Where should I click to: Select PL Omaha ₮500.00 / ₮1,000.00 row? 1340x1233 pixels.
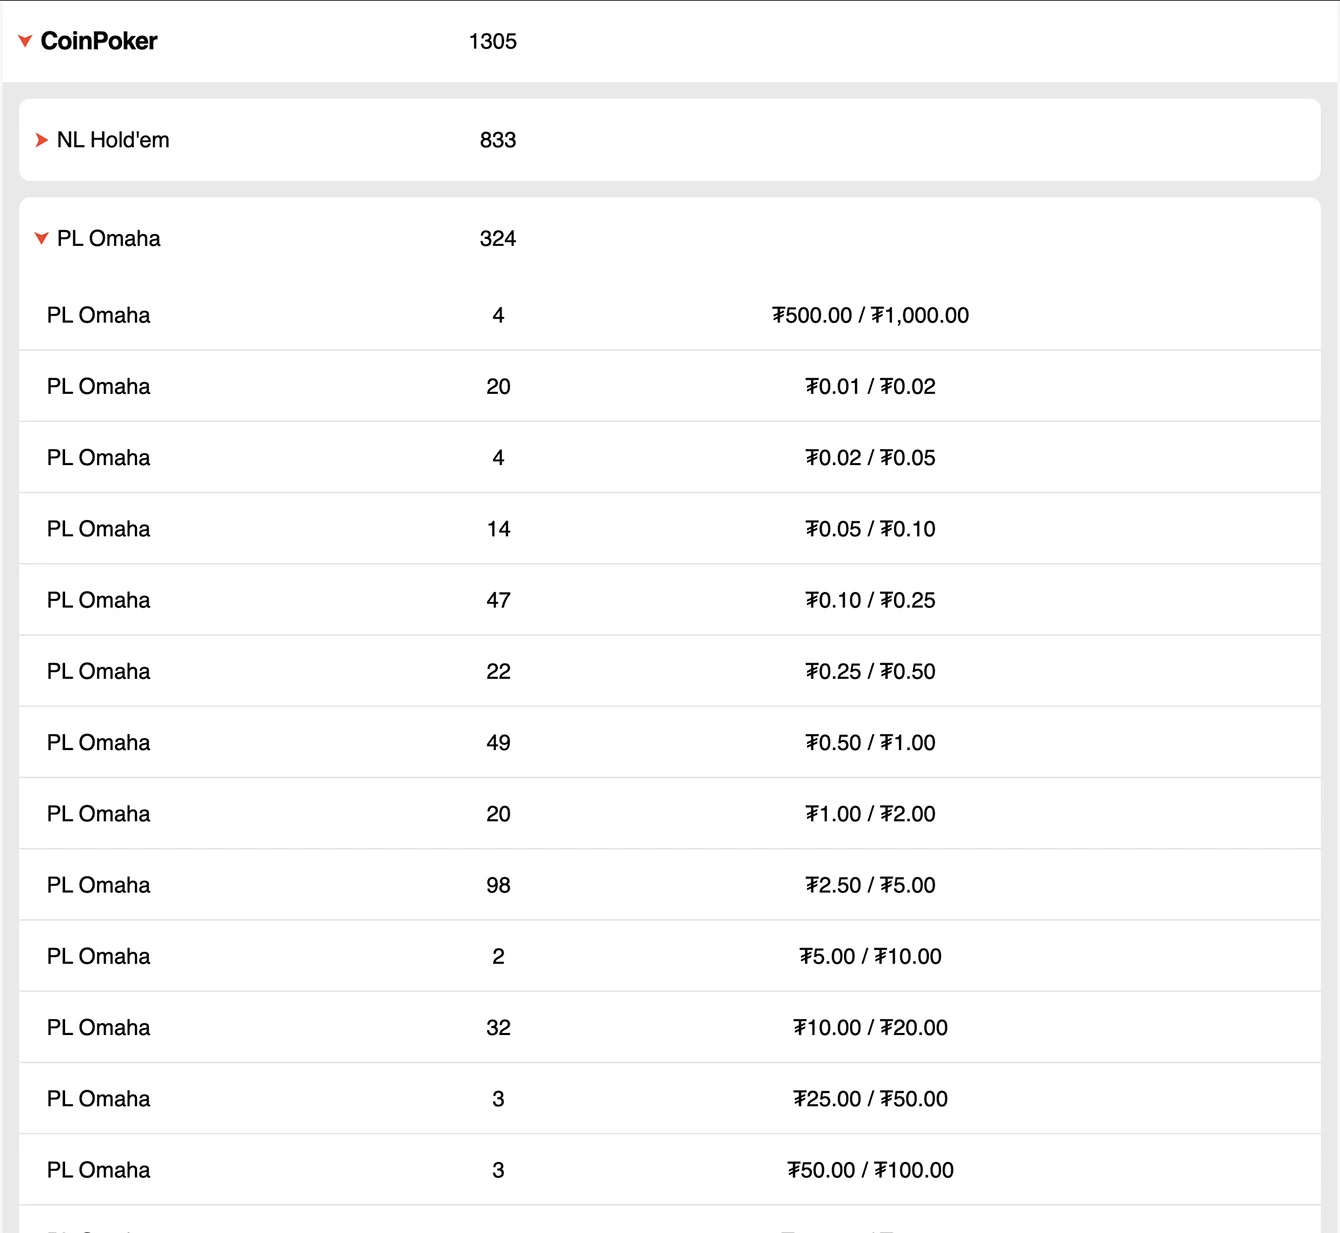pyautogui.click(x=869, y=316)
